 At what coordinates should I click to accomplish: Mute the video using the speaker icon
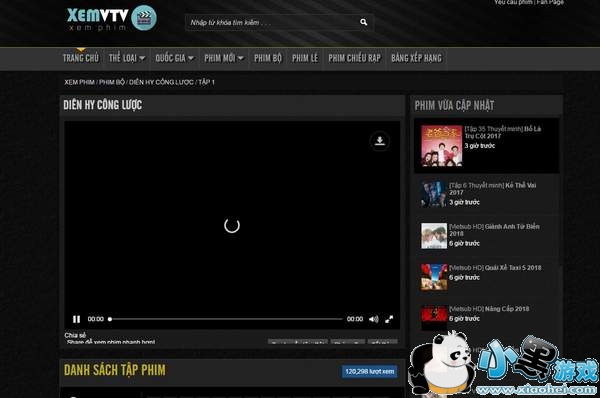tap(373, 319)
